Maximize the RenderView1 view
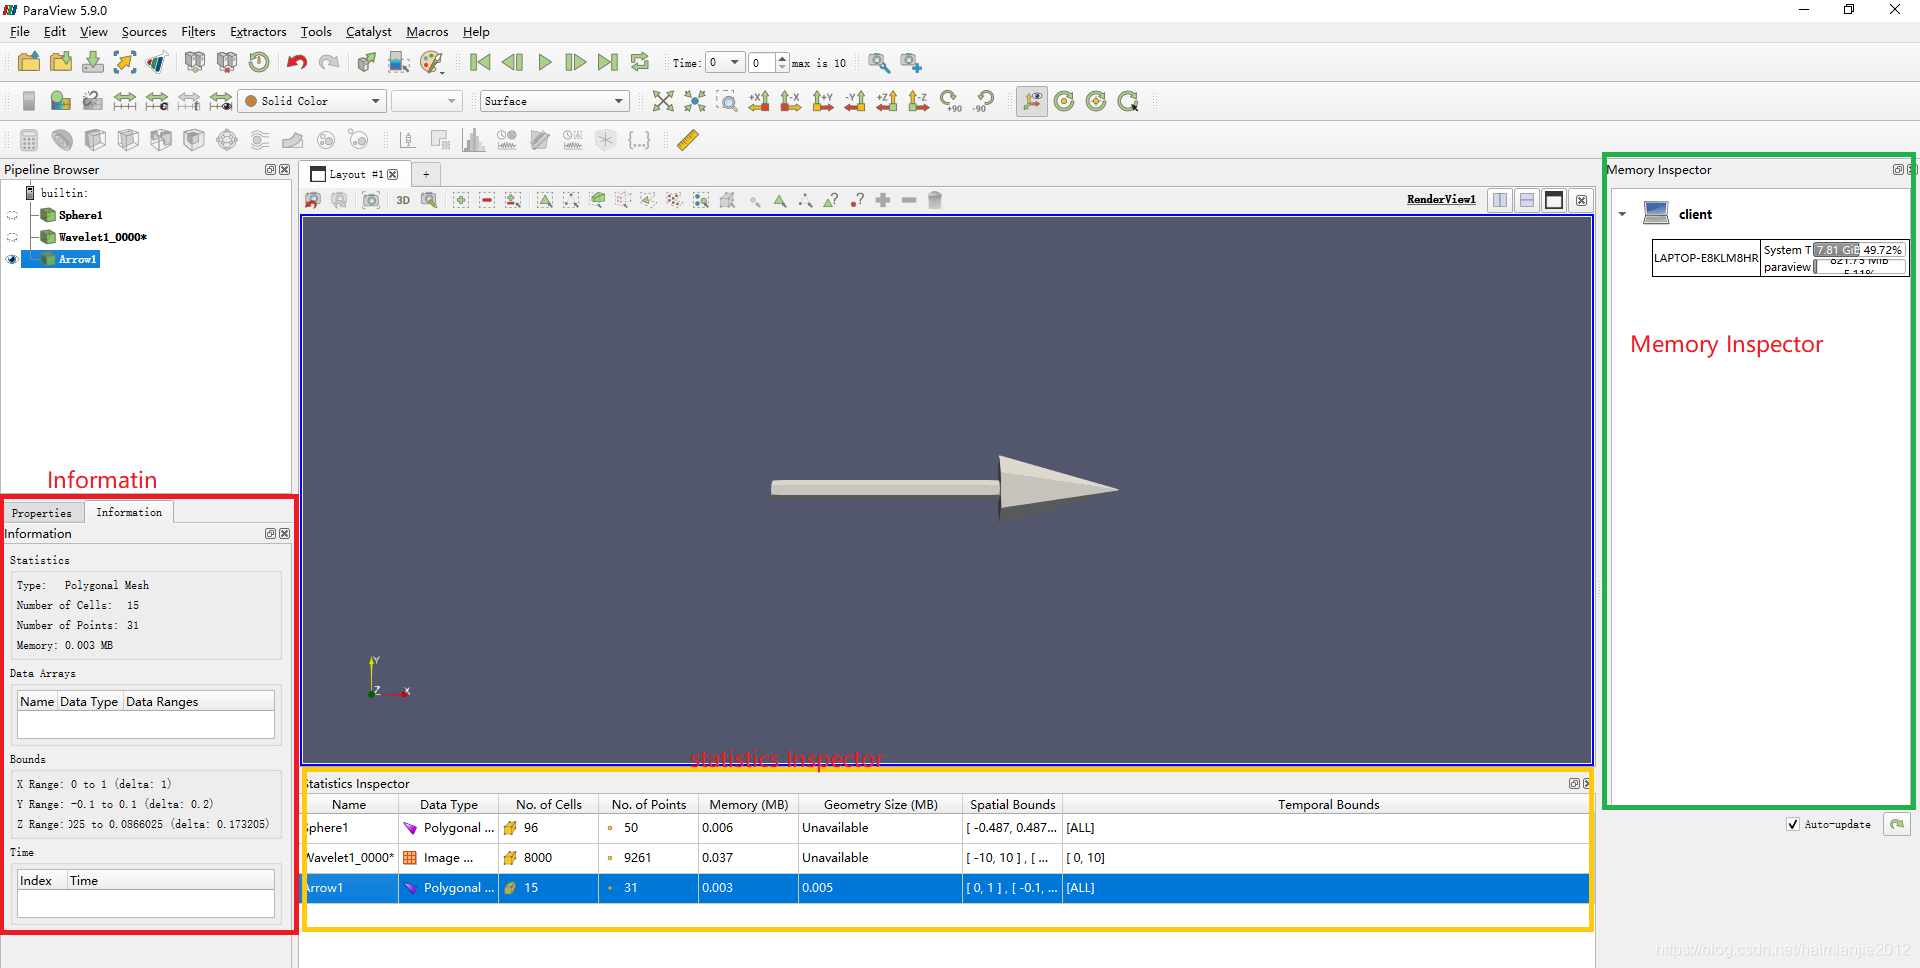Screen dimensions: 1920x968 pyautogui.click(x=1554, y=200)
